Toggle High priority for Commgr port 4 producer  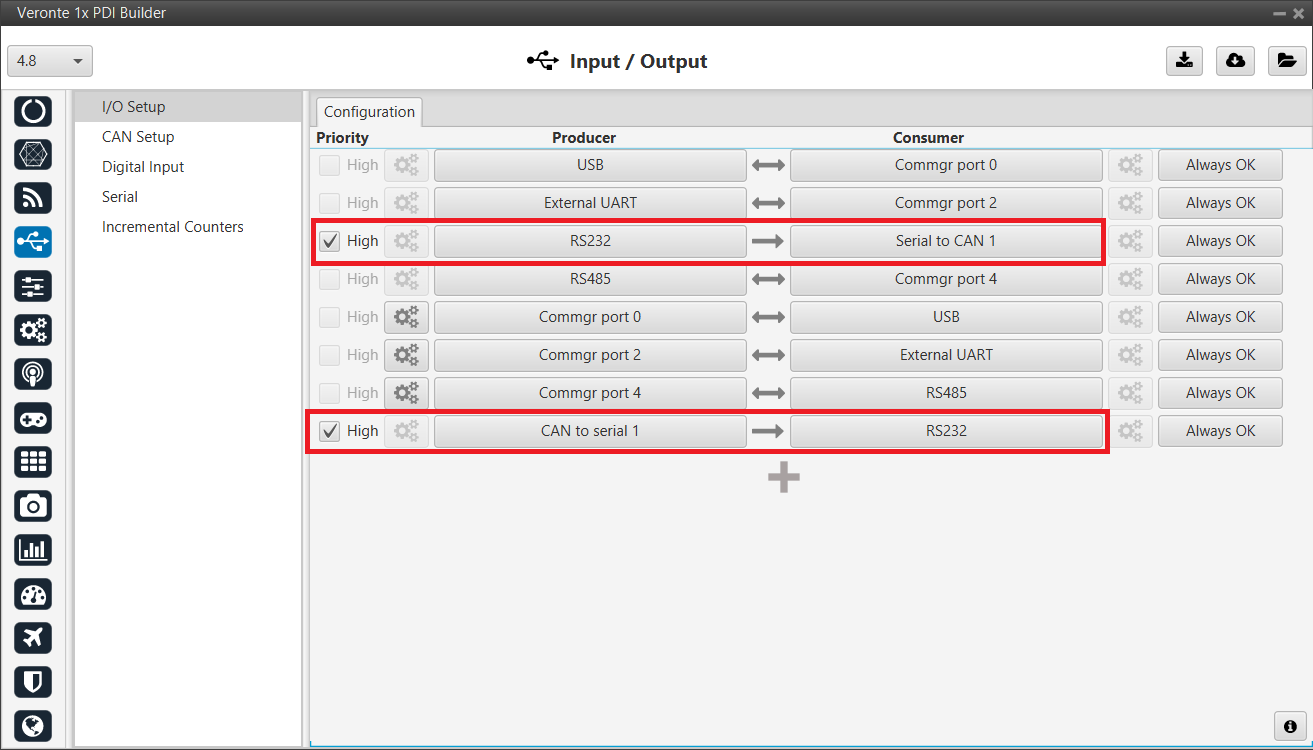(x=329, y=393)
